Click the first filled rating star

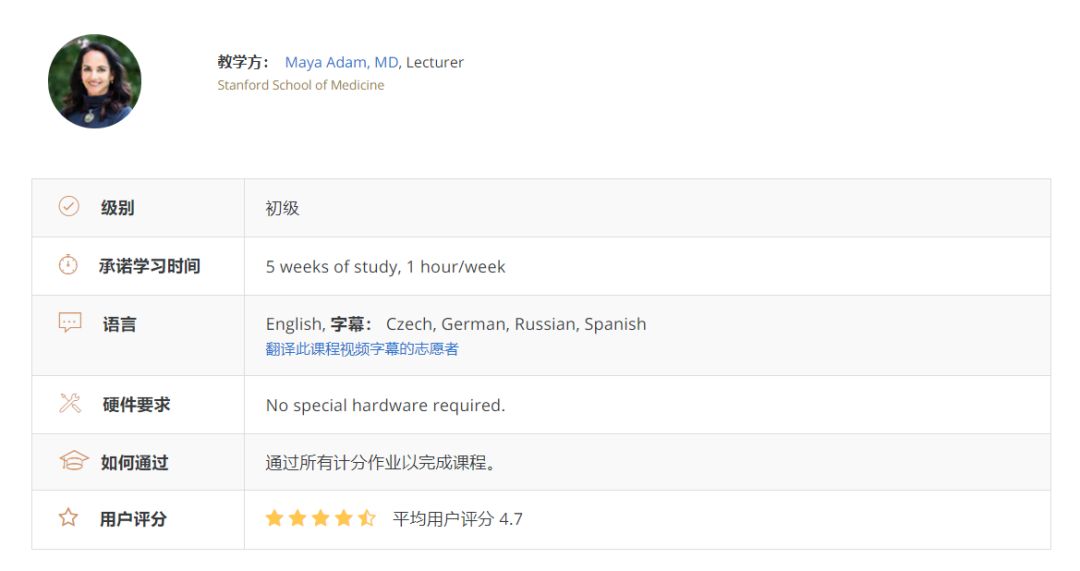(274, 518)
